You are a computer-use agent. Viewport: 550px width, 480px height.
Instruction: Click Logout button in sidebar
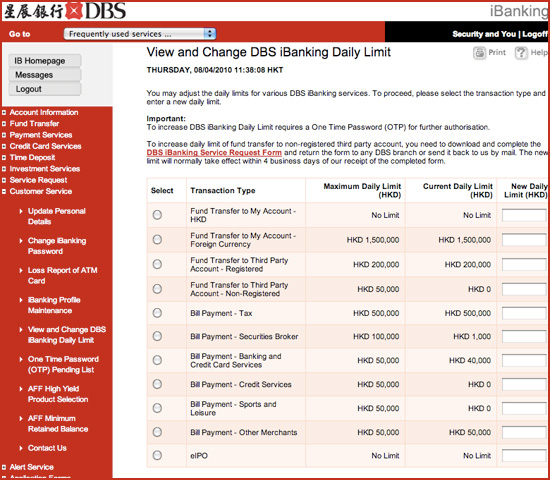click(45, 89)
